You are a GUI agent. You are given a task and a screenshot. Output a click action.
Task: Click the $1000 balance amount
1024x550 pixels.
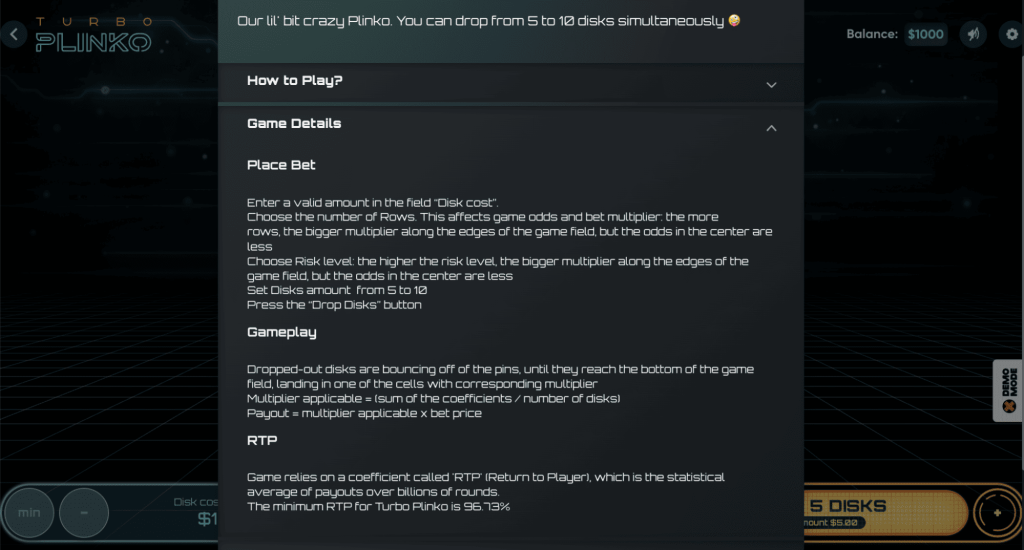point(926,35)
